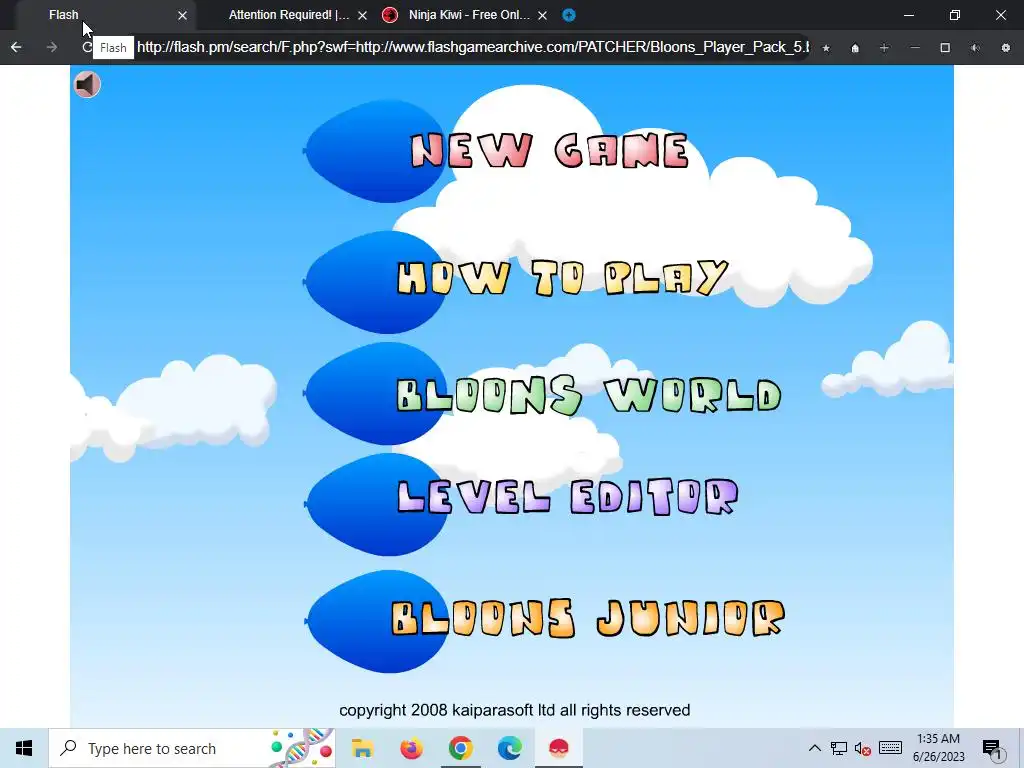
Task: Open the Windows Start menu
Action: click(24, 748)
